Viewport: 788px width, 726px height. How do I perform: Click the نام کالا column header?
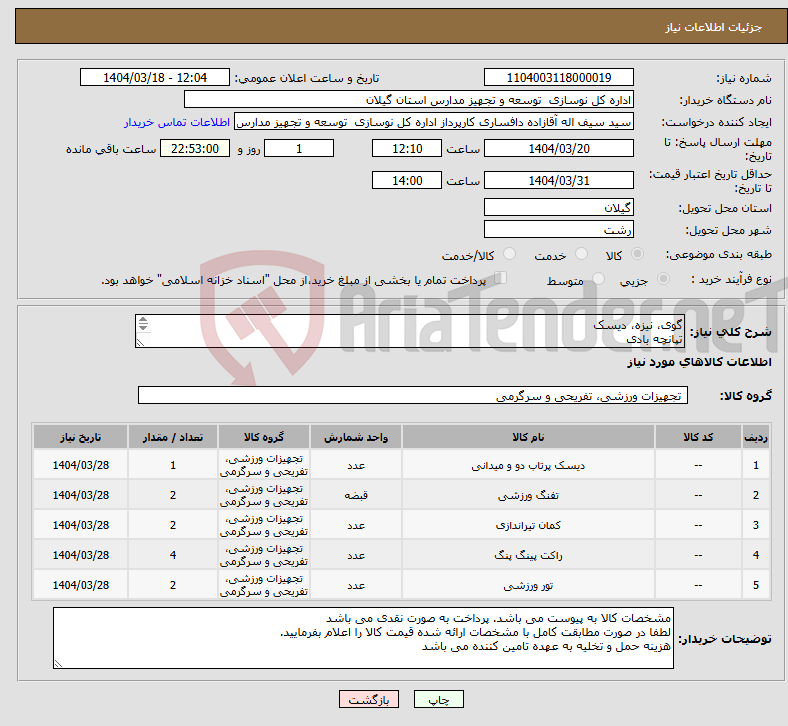click(x=528, y=437)
